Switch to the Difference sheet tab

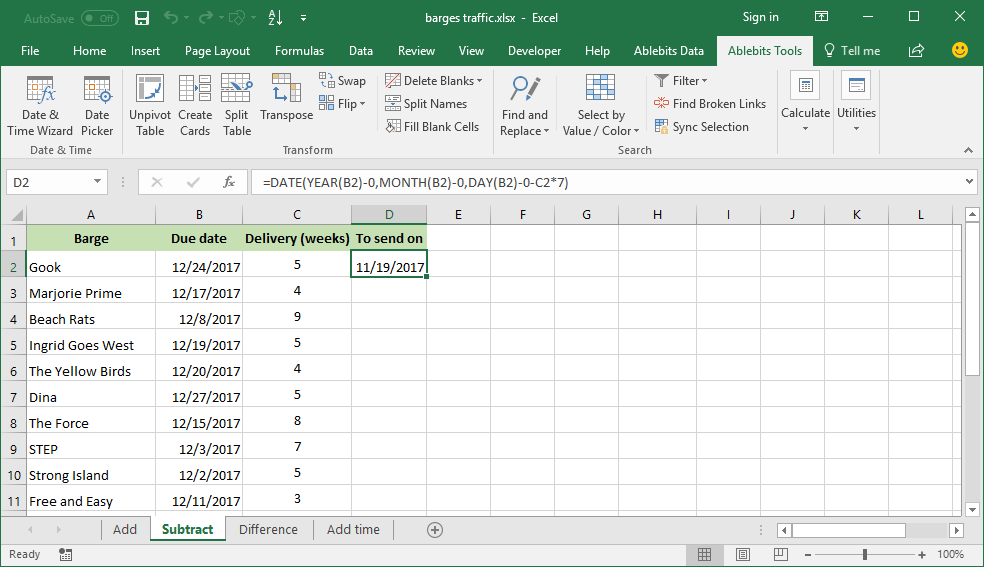(x=268, y=529)
